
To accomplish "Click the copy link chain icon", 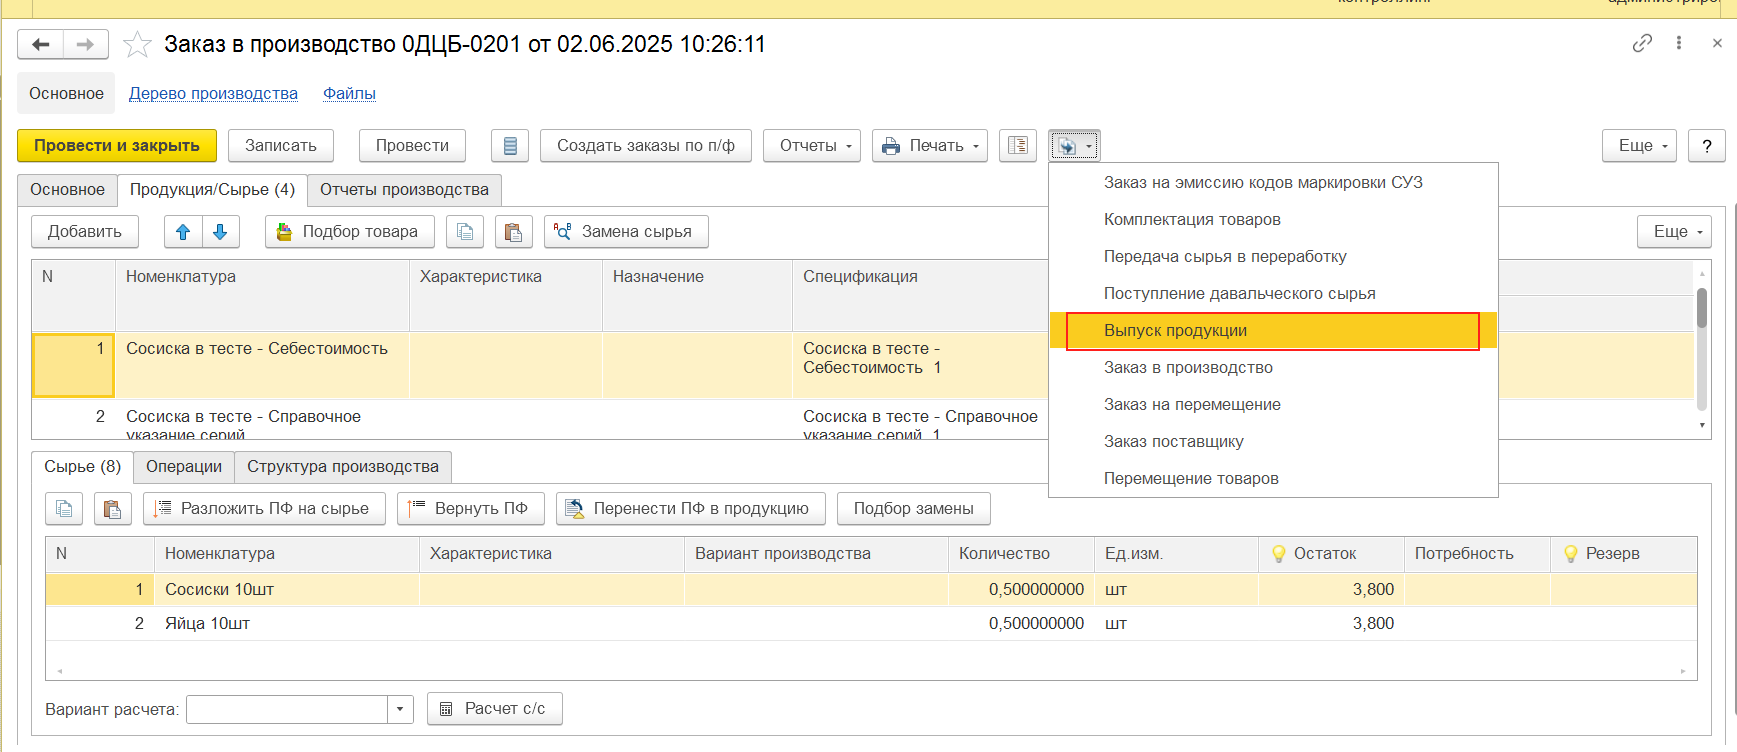I will (x=1642, y=43).
